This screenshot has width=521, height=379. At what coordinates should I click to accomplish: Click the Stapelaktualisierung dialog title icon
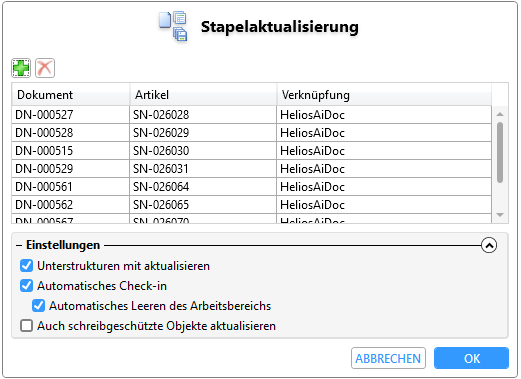click(173, 26)
